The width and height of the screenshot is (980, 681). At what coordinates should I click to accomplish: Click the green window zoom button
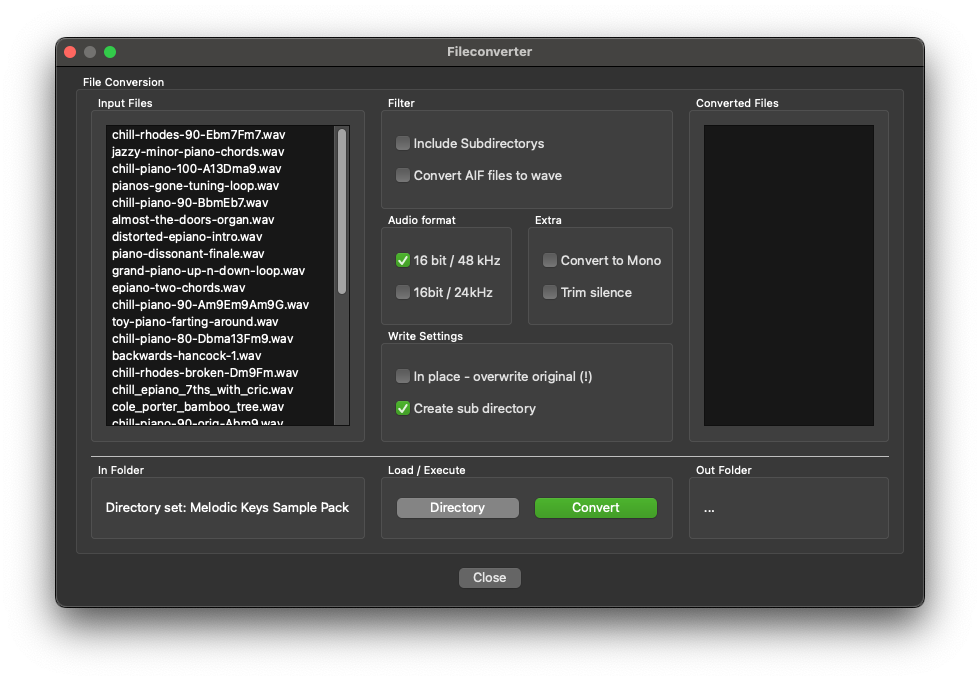tap(110, 52)
